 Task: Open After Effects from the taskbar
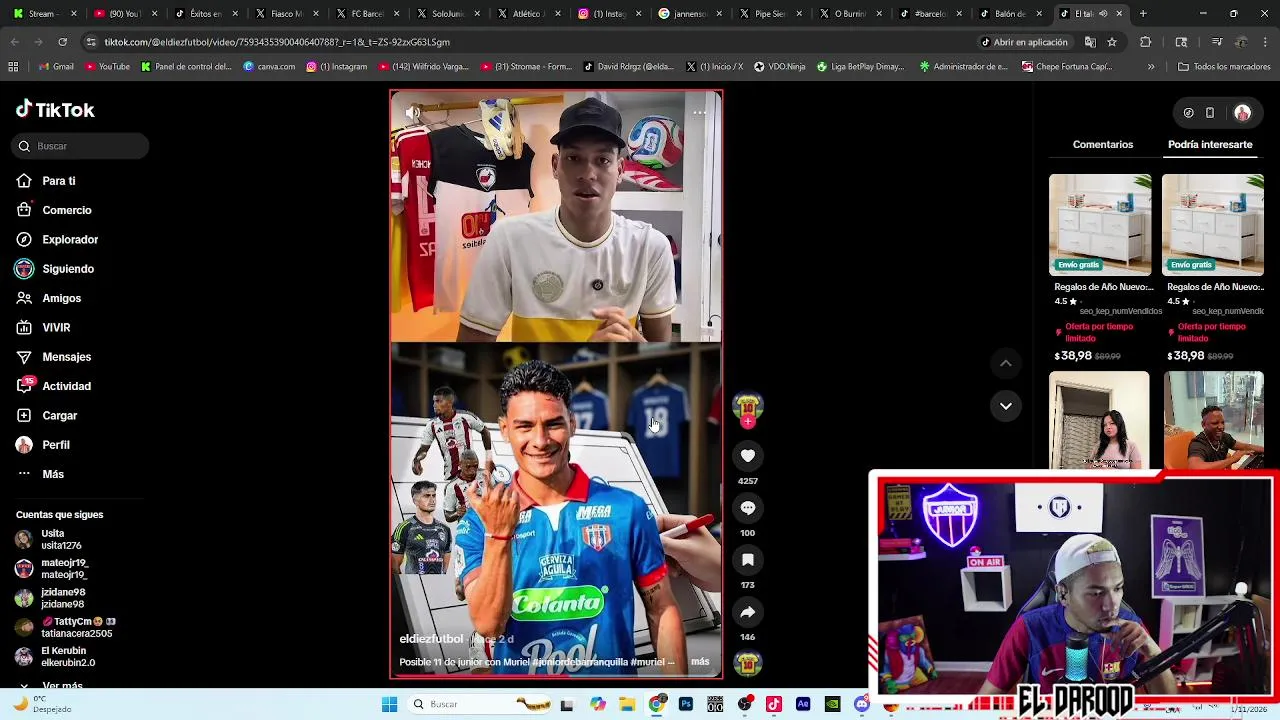pyautogui.click(x=803, y=704)
